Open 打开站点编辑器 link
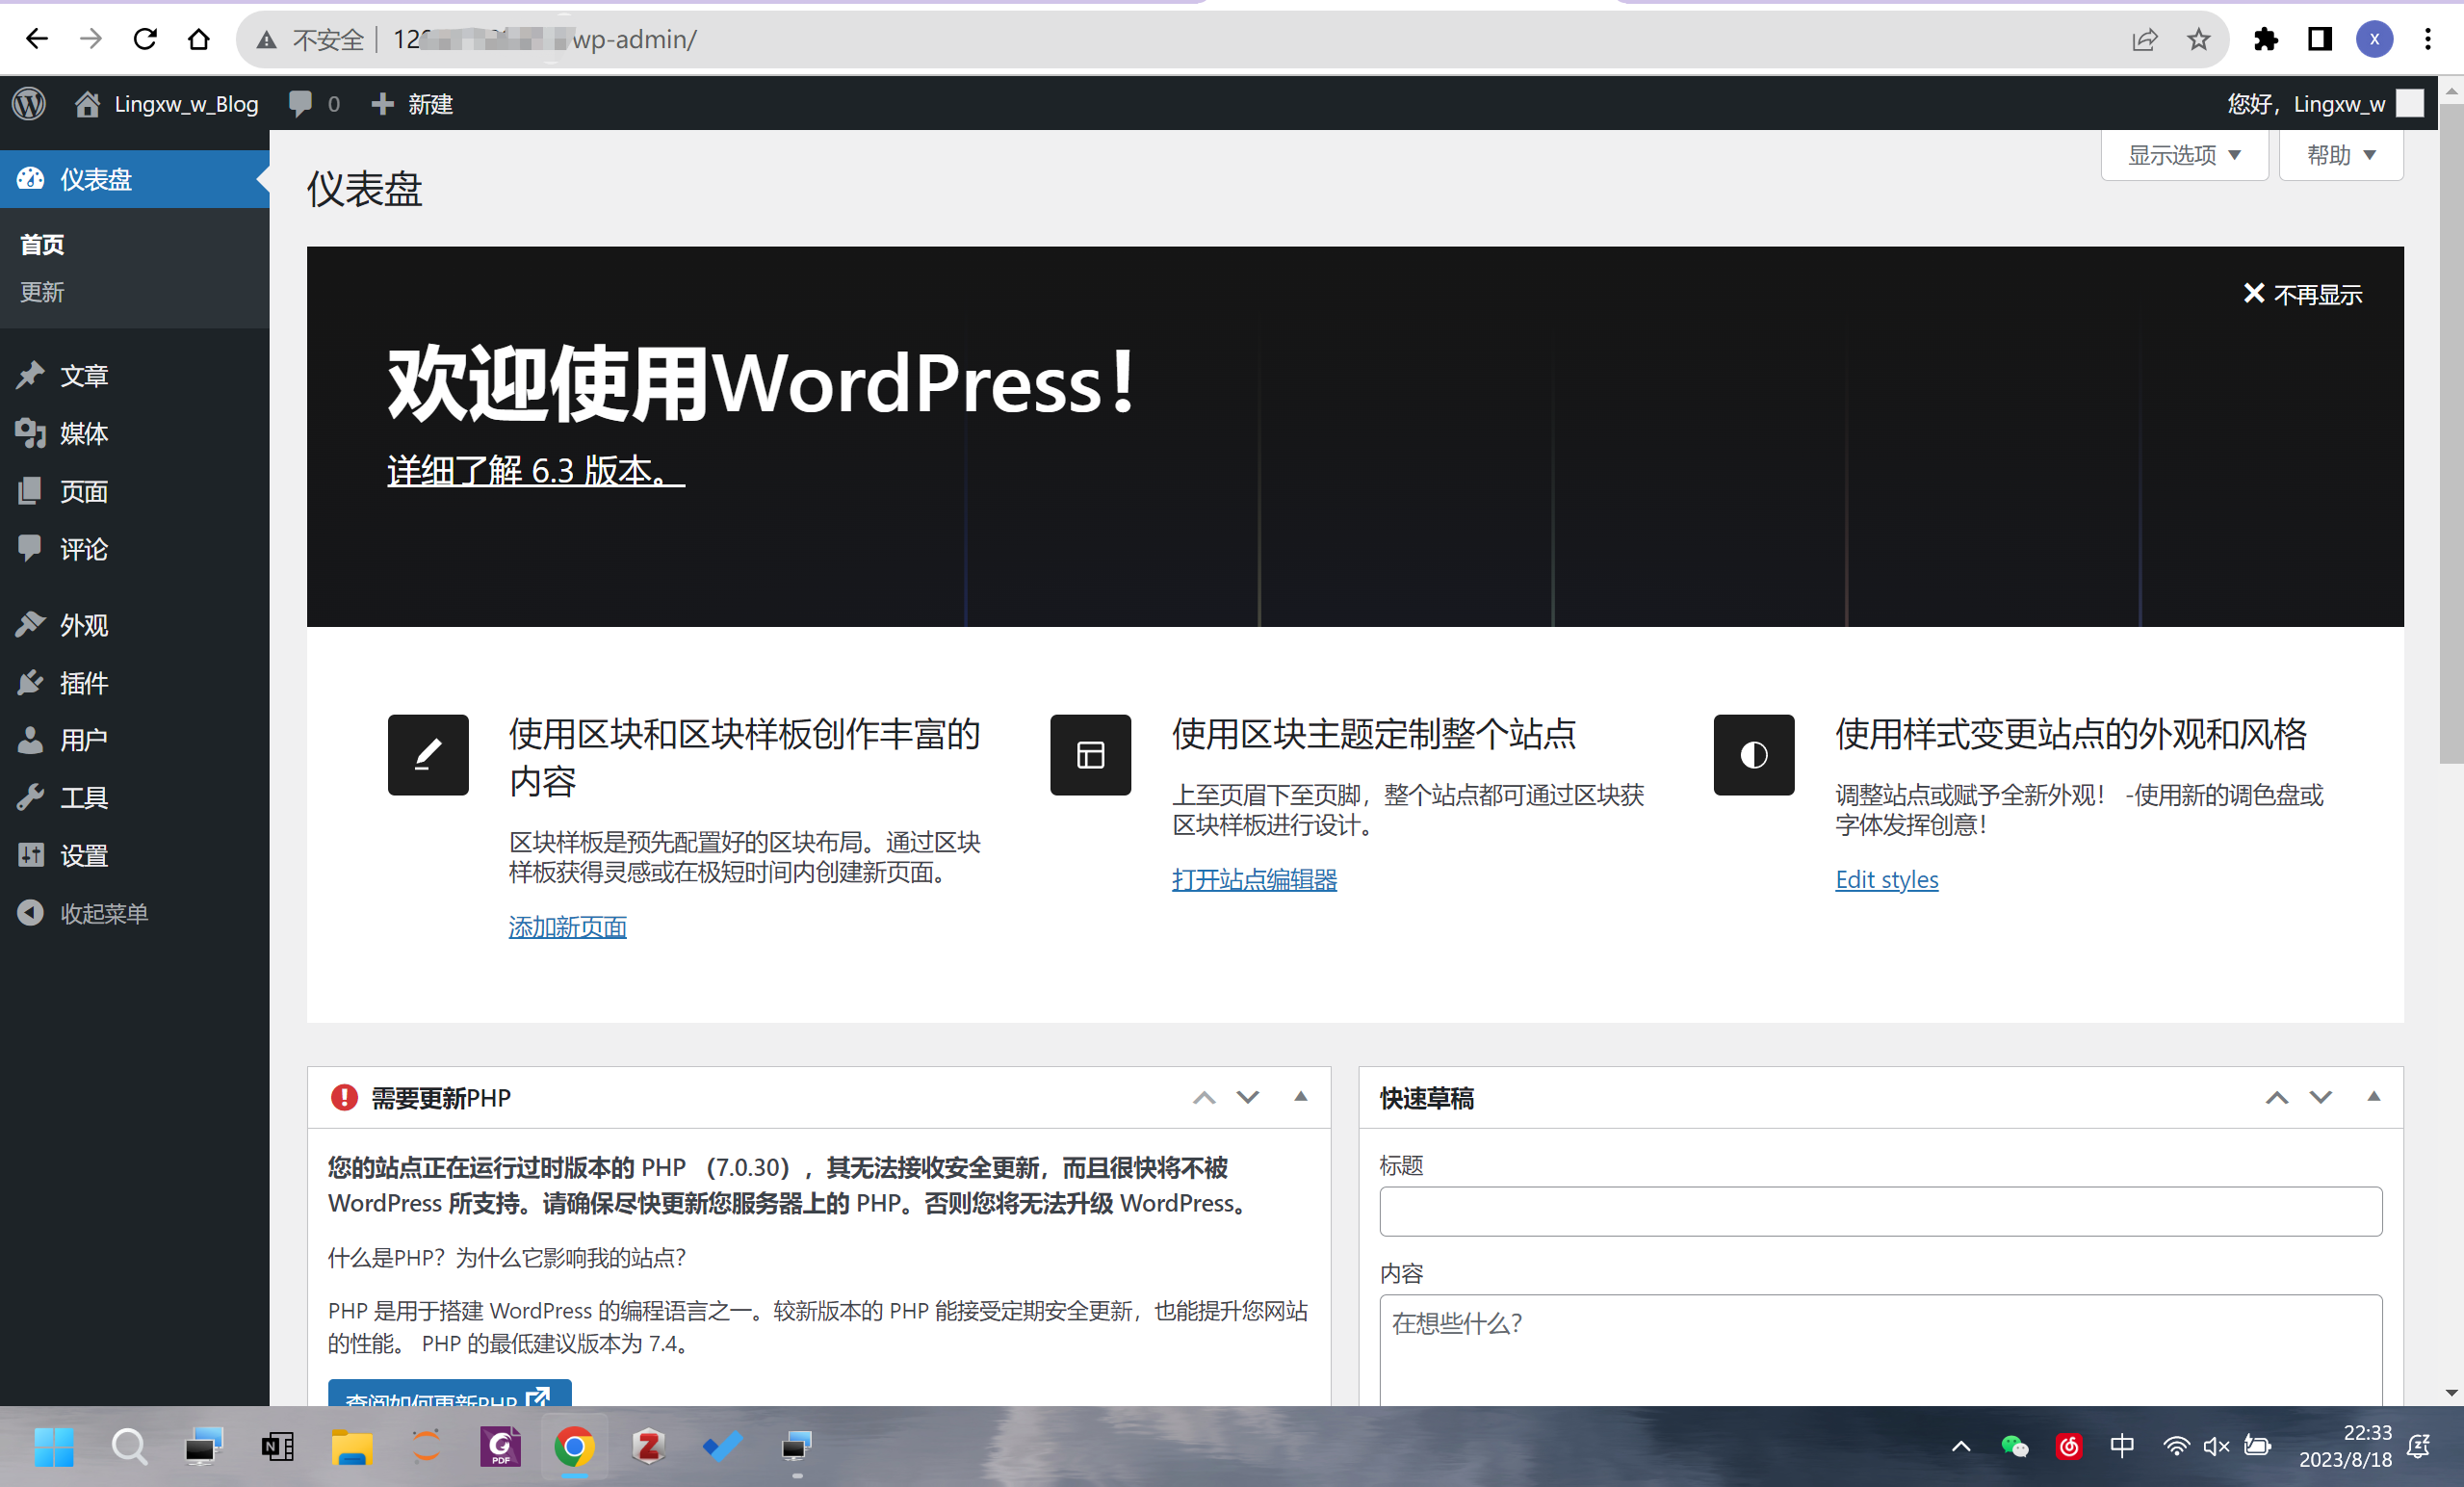The height and width of the screenshot is (1487, 2464). tap(1255, 880)
